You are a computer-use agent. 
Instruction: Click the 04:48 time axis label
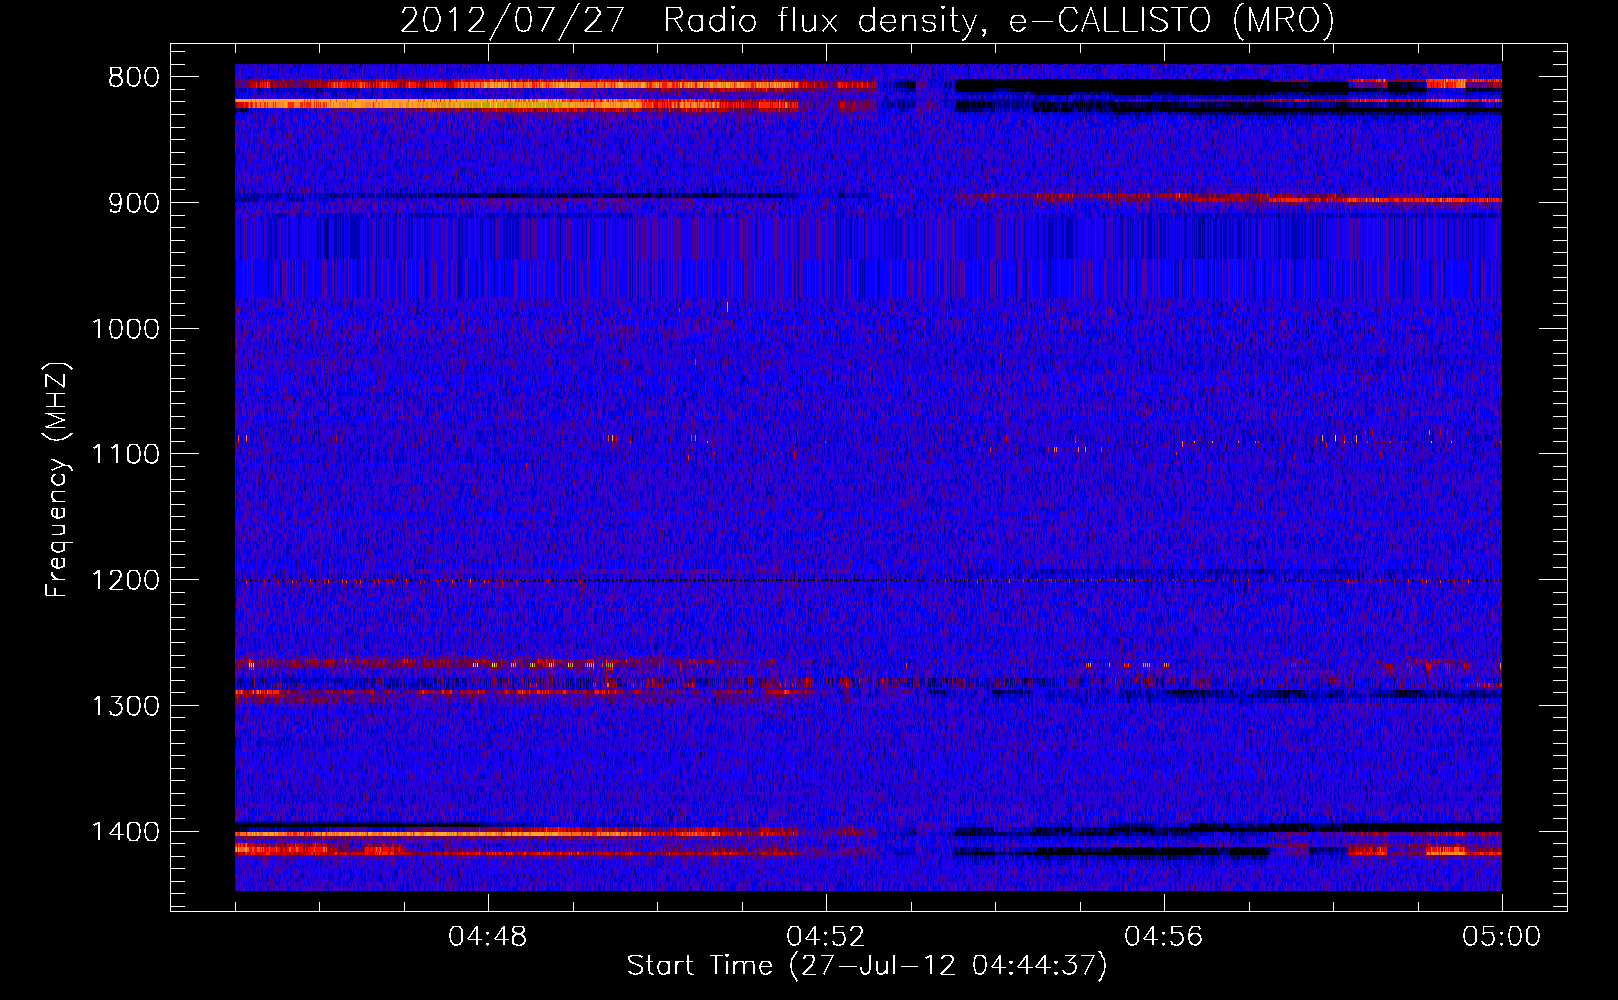[488, 937]
